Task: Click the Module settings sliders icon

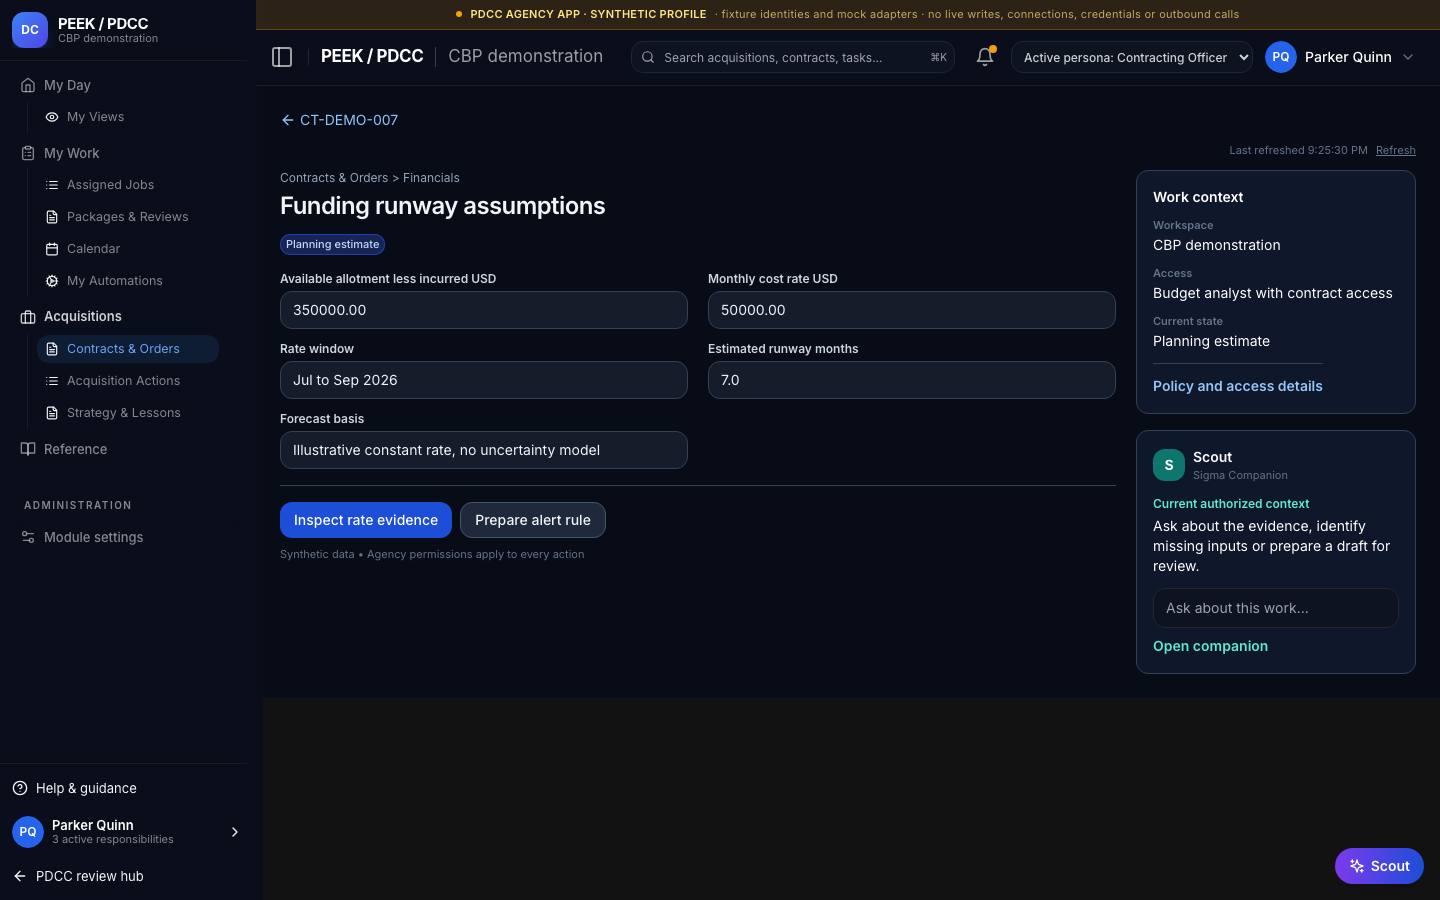Action: [28, 537]
